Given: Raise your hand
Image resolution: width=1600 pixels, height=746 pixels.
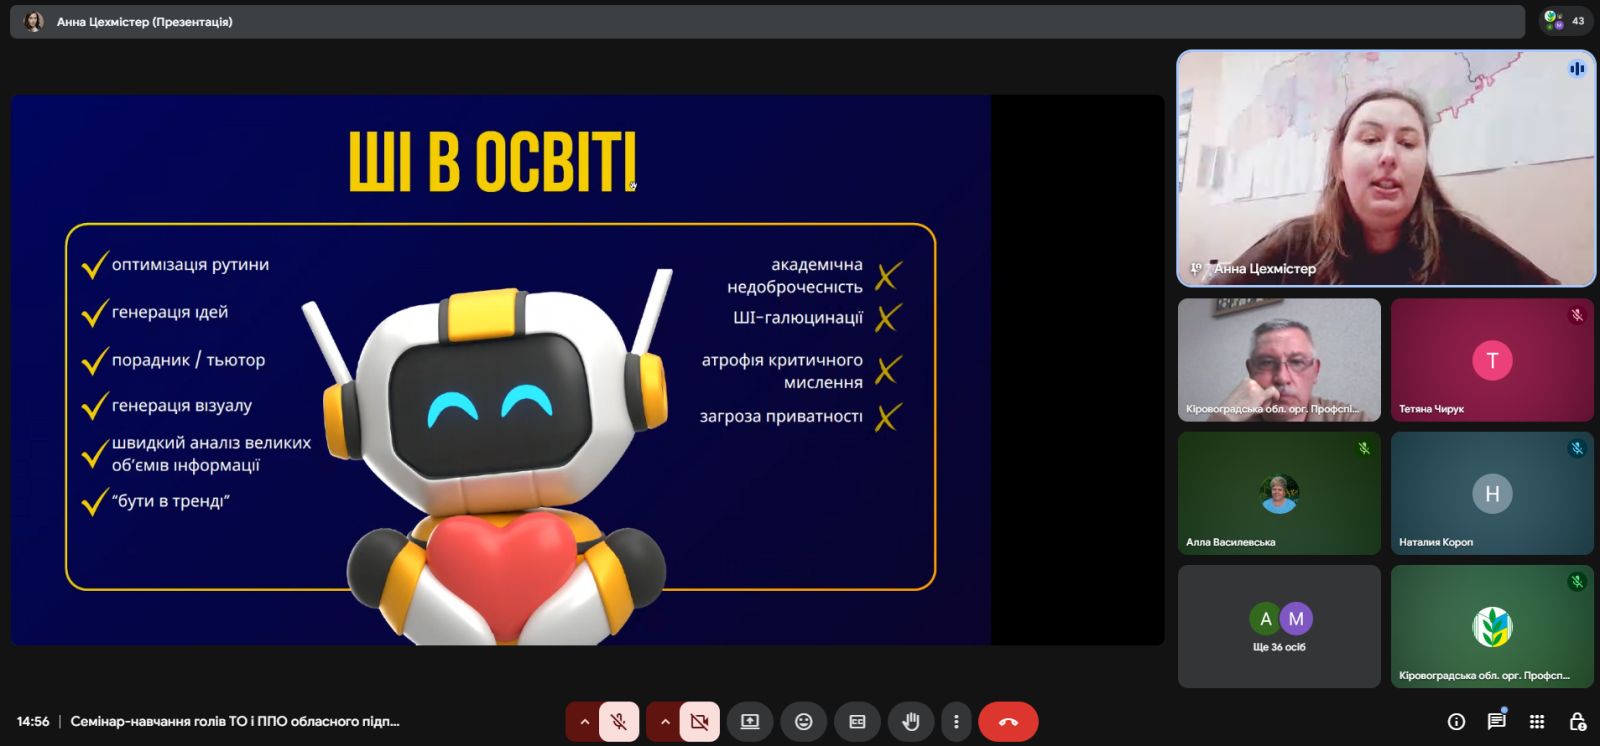Looking at the screenshot, I should (910, 721).
